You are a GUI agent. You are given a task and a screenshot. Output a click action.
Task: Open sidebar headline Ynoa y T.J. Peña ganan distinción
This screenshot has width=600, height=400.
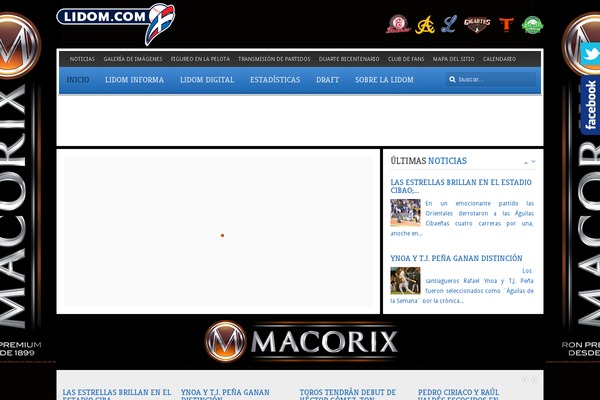(x=456, y=258)
